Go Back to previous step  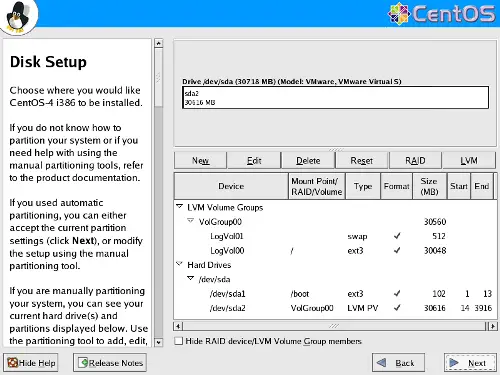click(x=399, y=363)
